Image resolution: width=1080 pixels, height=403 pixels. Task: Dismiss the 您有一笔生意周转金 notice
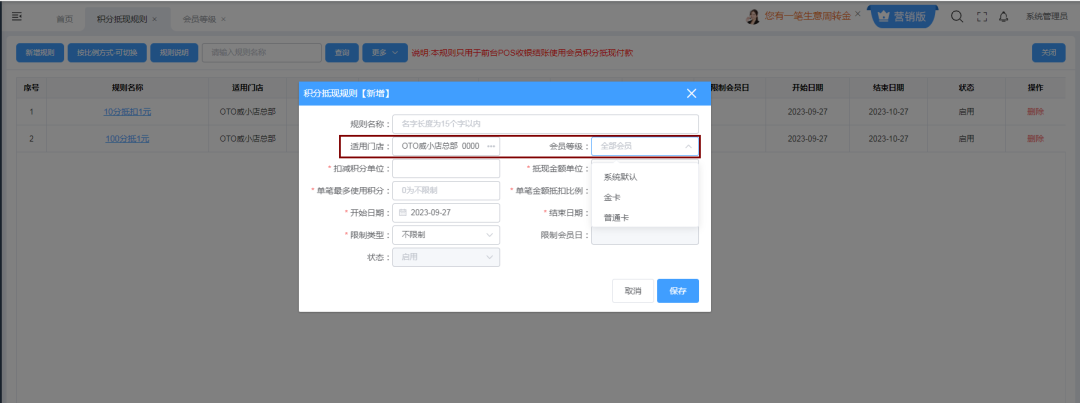pyautogui.click(x=857, y=15)
